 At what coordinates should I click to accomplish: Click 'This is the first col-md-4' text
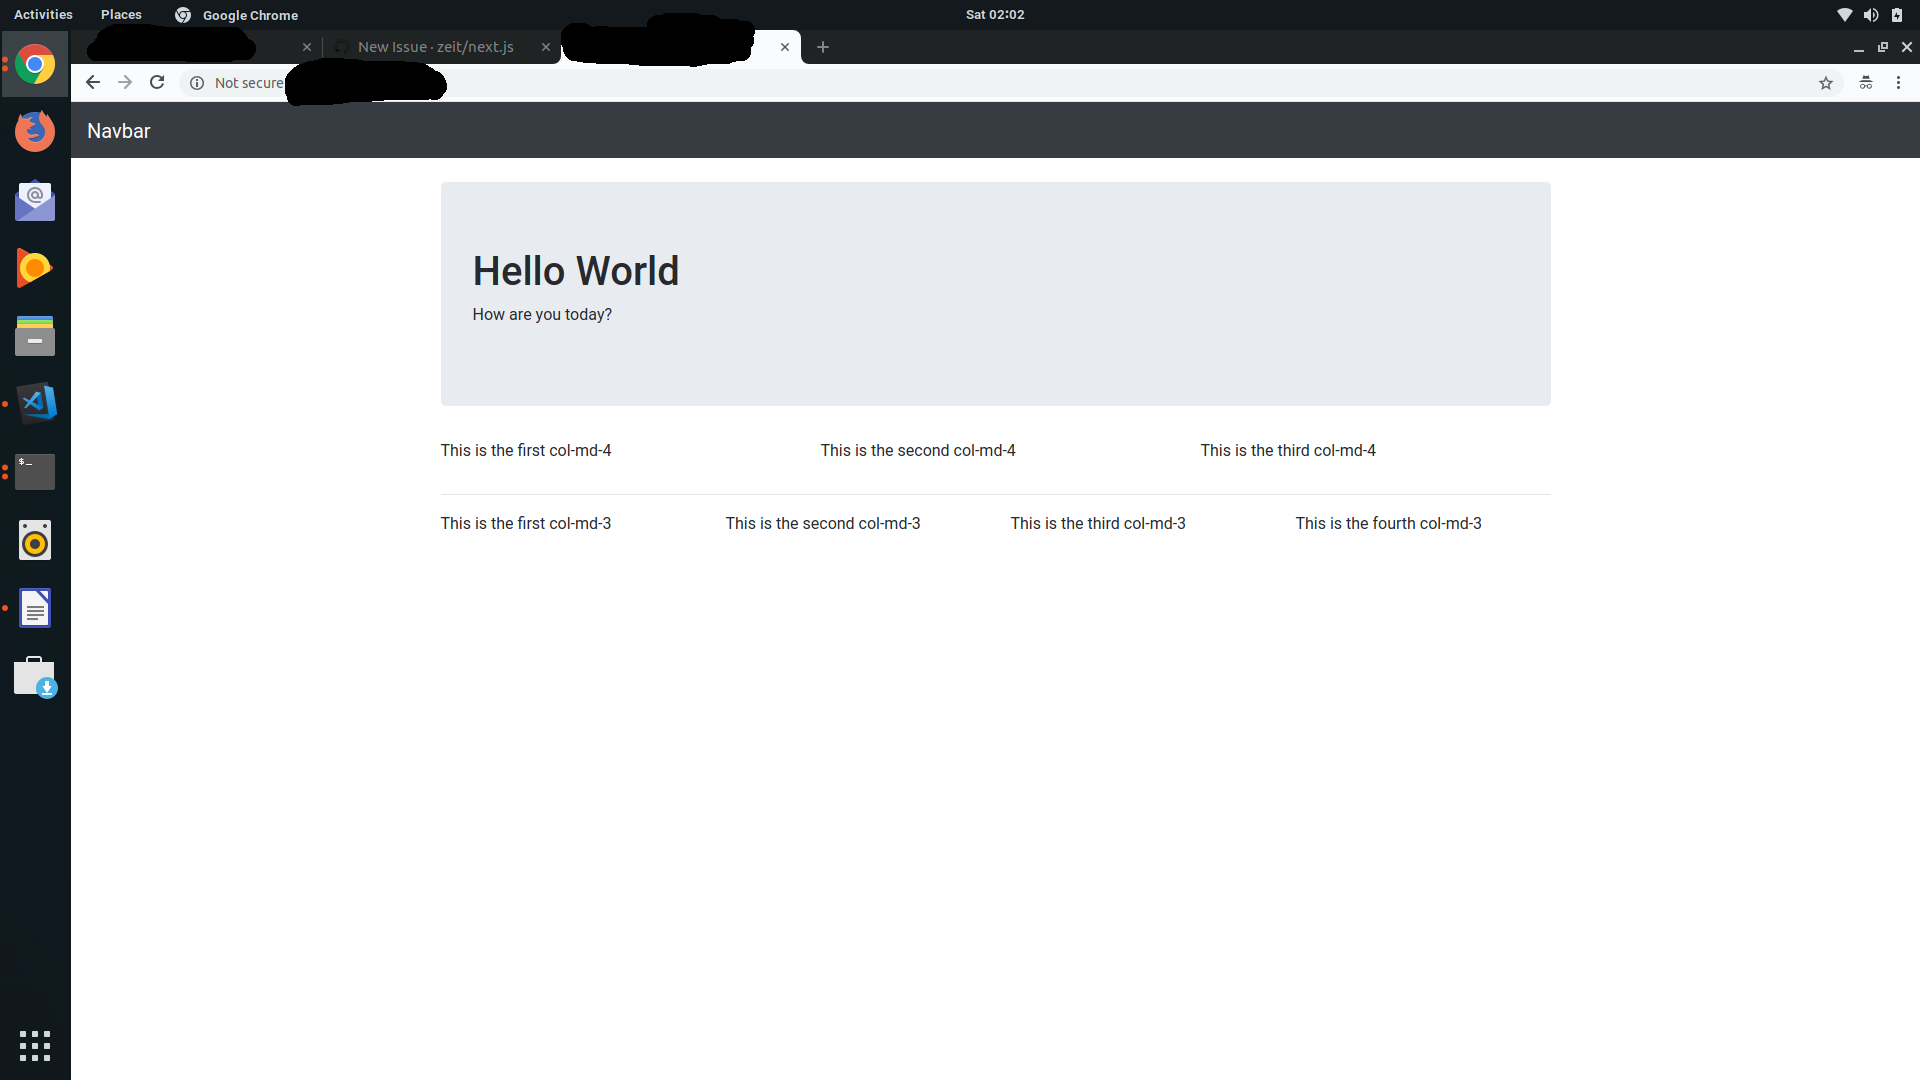coord(526,450)
